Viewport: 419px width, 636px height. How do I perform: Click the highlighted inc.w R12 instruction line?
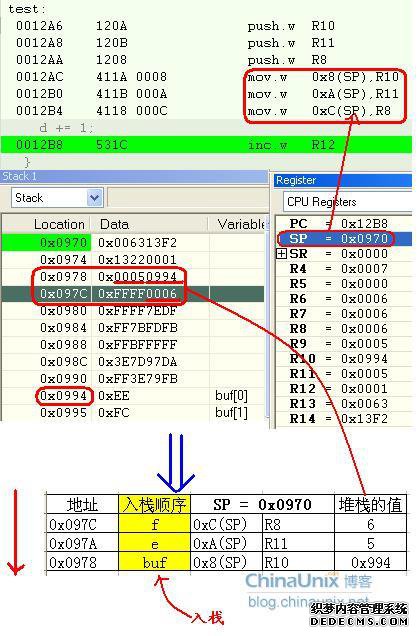point(206,145)
